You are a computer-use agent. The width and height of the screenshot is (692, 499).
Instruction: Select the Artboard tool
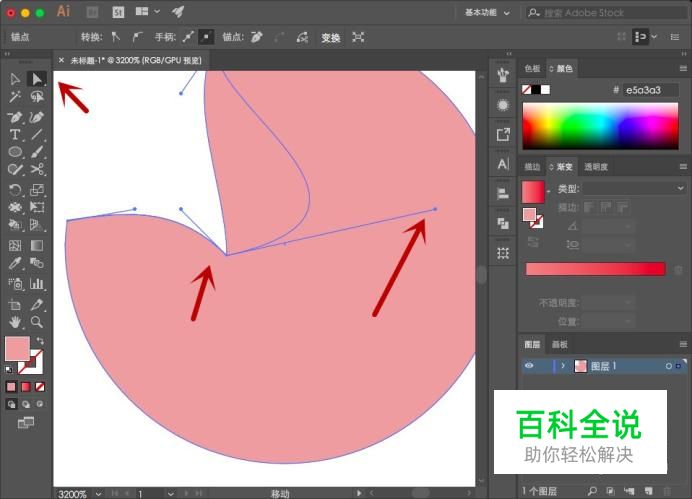[x=15, y=304]
